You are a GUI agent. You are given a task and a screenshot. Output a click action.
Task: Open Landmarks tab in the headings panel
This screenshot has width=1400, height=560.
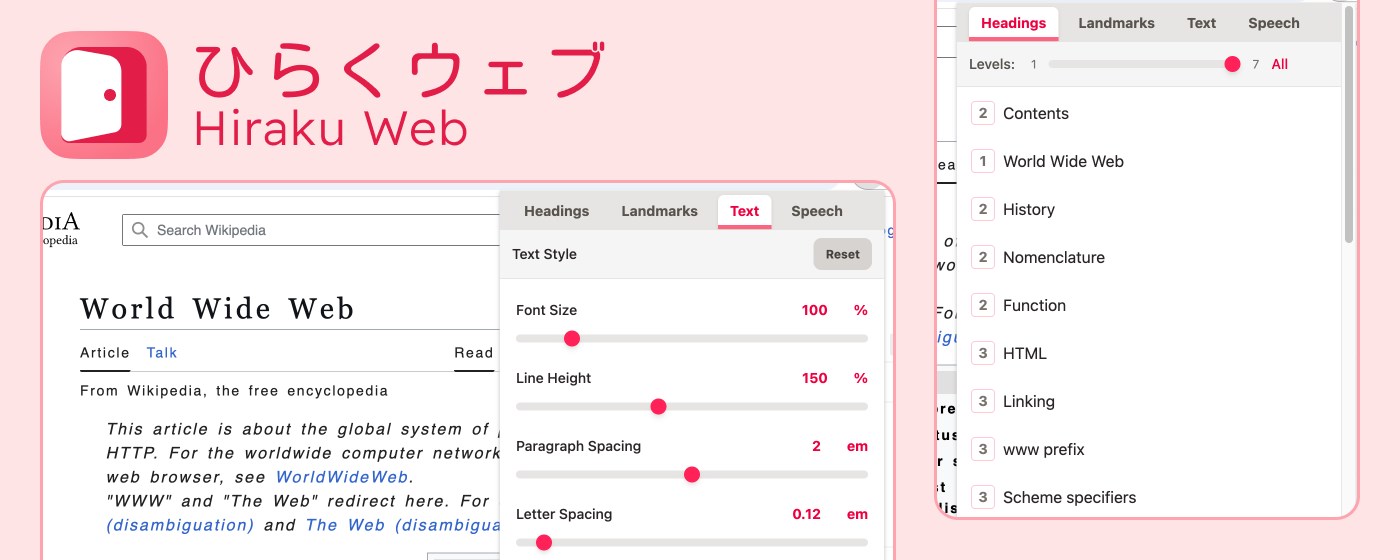(x=1117, y=23)
